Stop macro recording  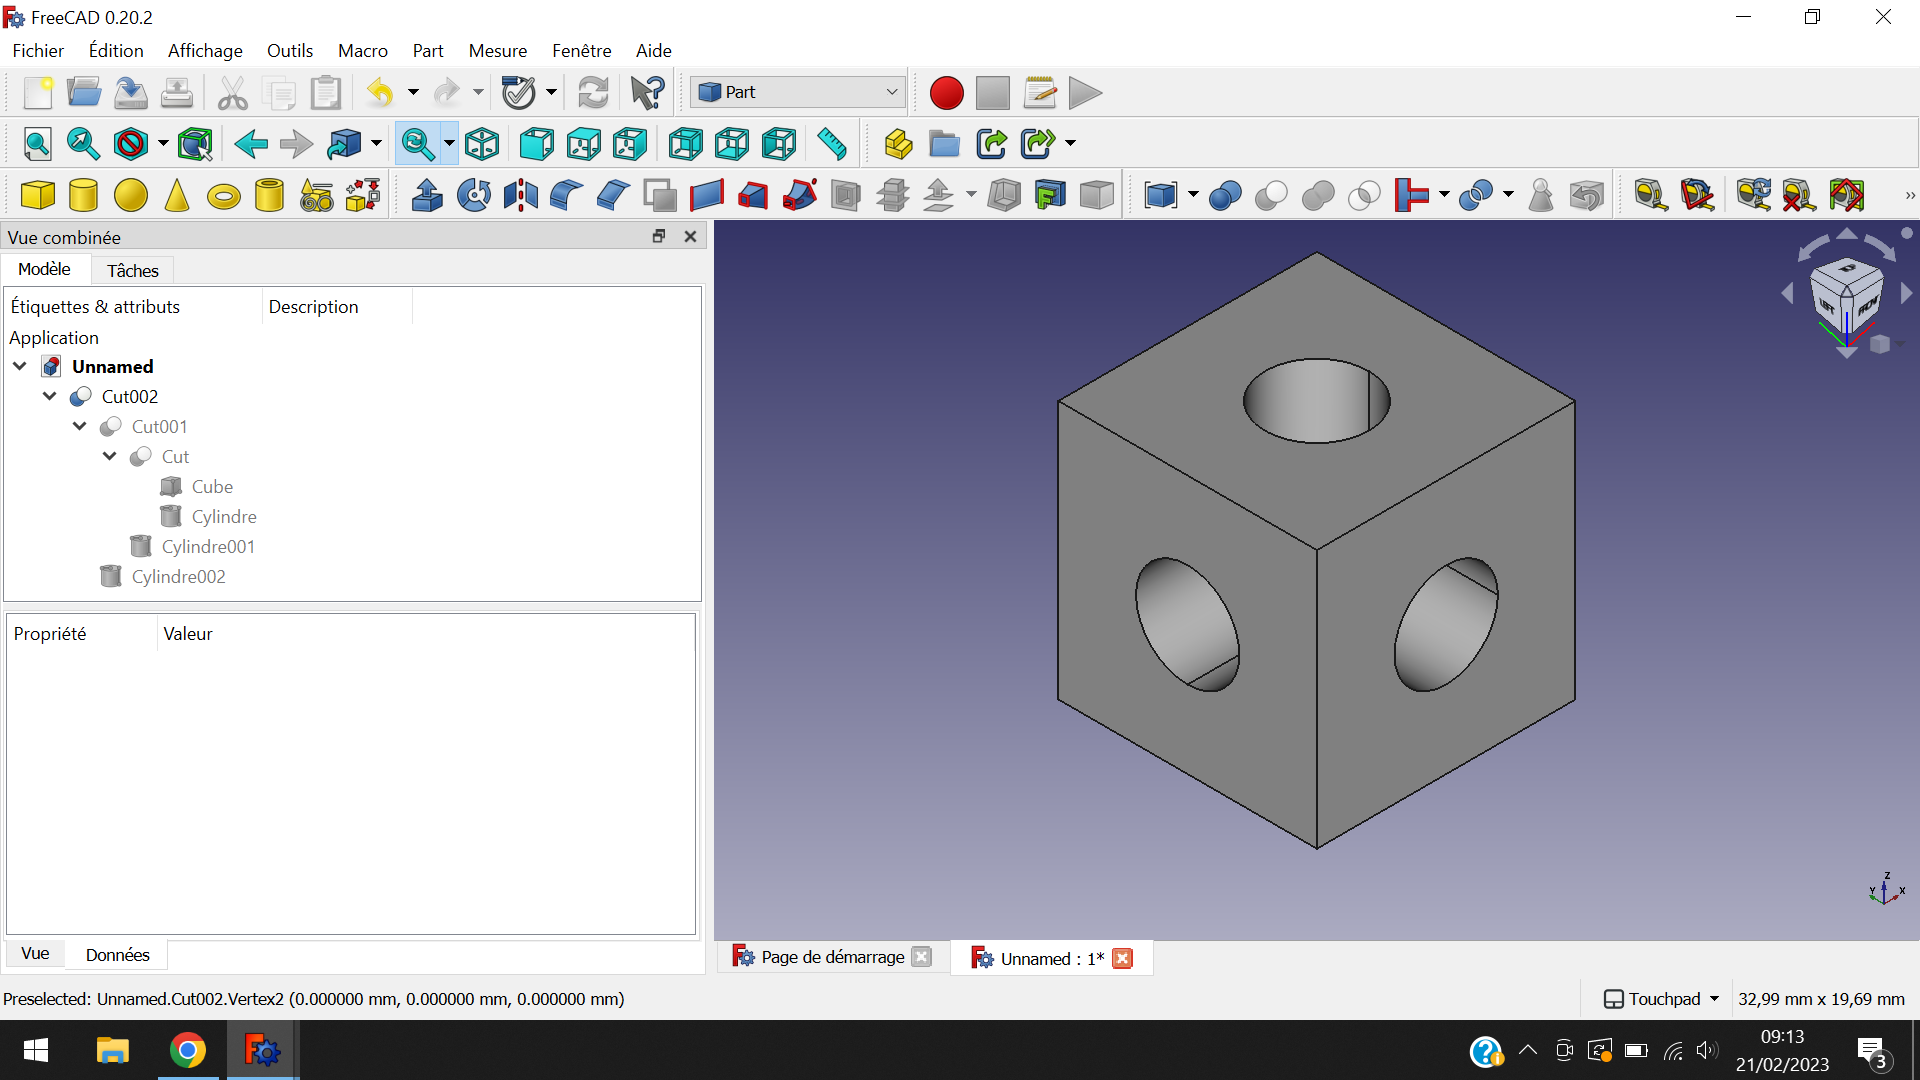[993, 93]
